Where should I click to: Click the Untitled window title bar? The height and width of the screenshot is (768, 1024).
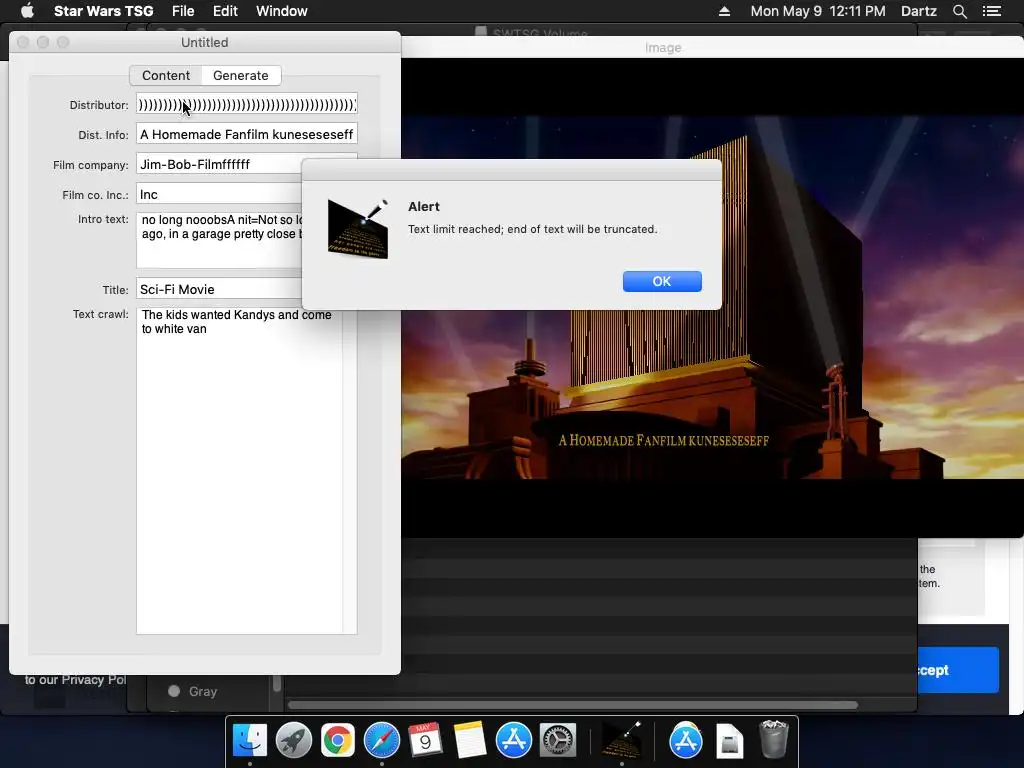[x=204, y=42]
